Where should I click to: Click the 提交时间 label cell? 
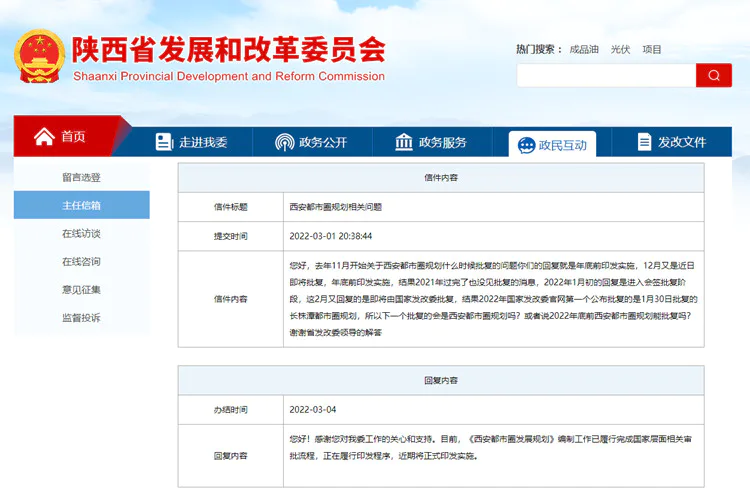click(231, 236)
